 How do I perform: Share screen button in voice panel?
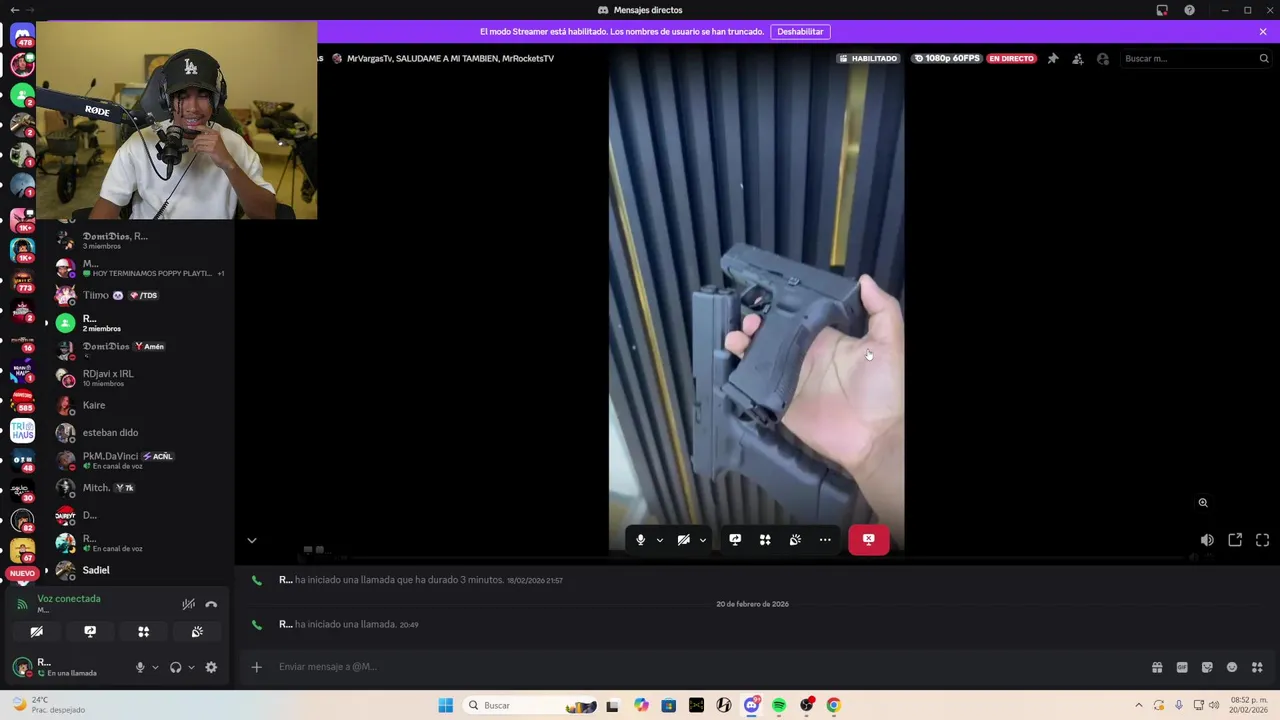click(x=90, y=632)
